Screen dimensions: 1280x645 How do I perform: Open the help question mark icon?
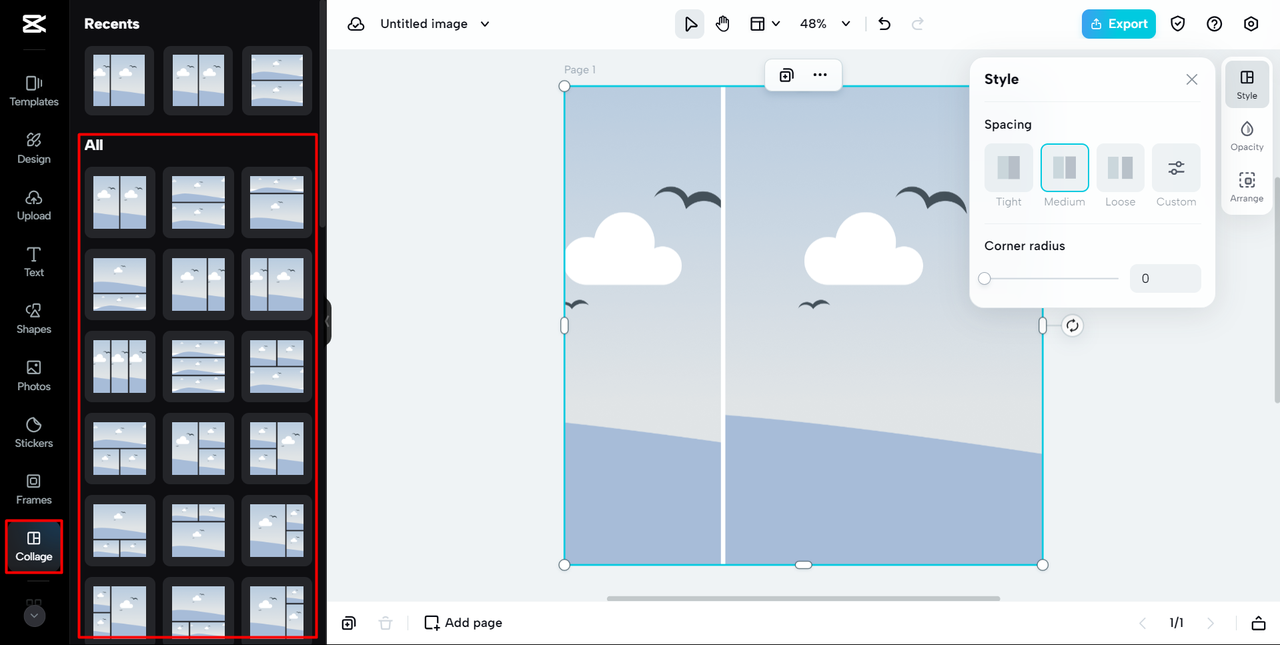pos(1214,24)
